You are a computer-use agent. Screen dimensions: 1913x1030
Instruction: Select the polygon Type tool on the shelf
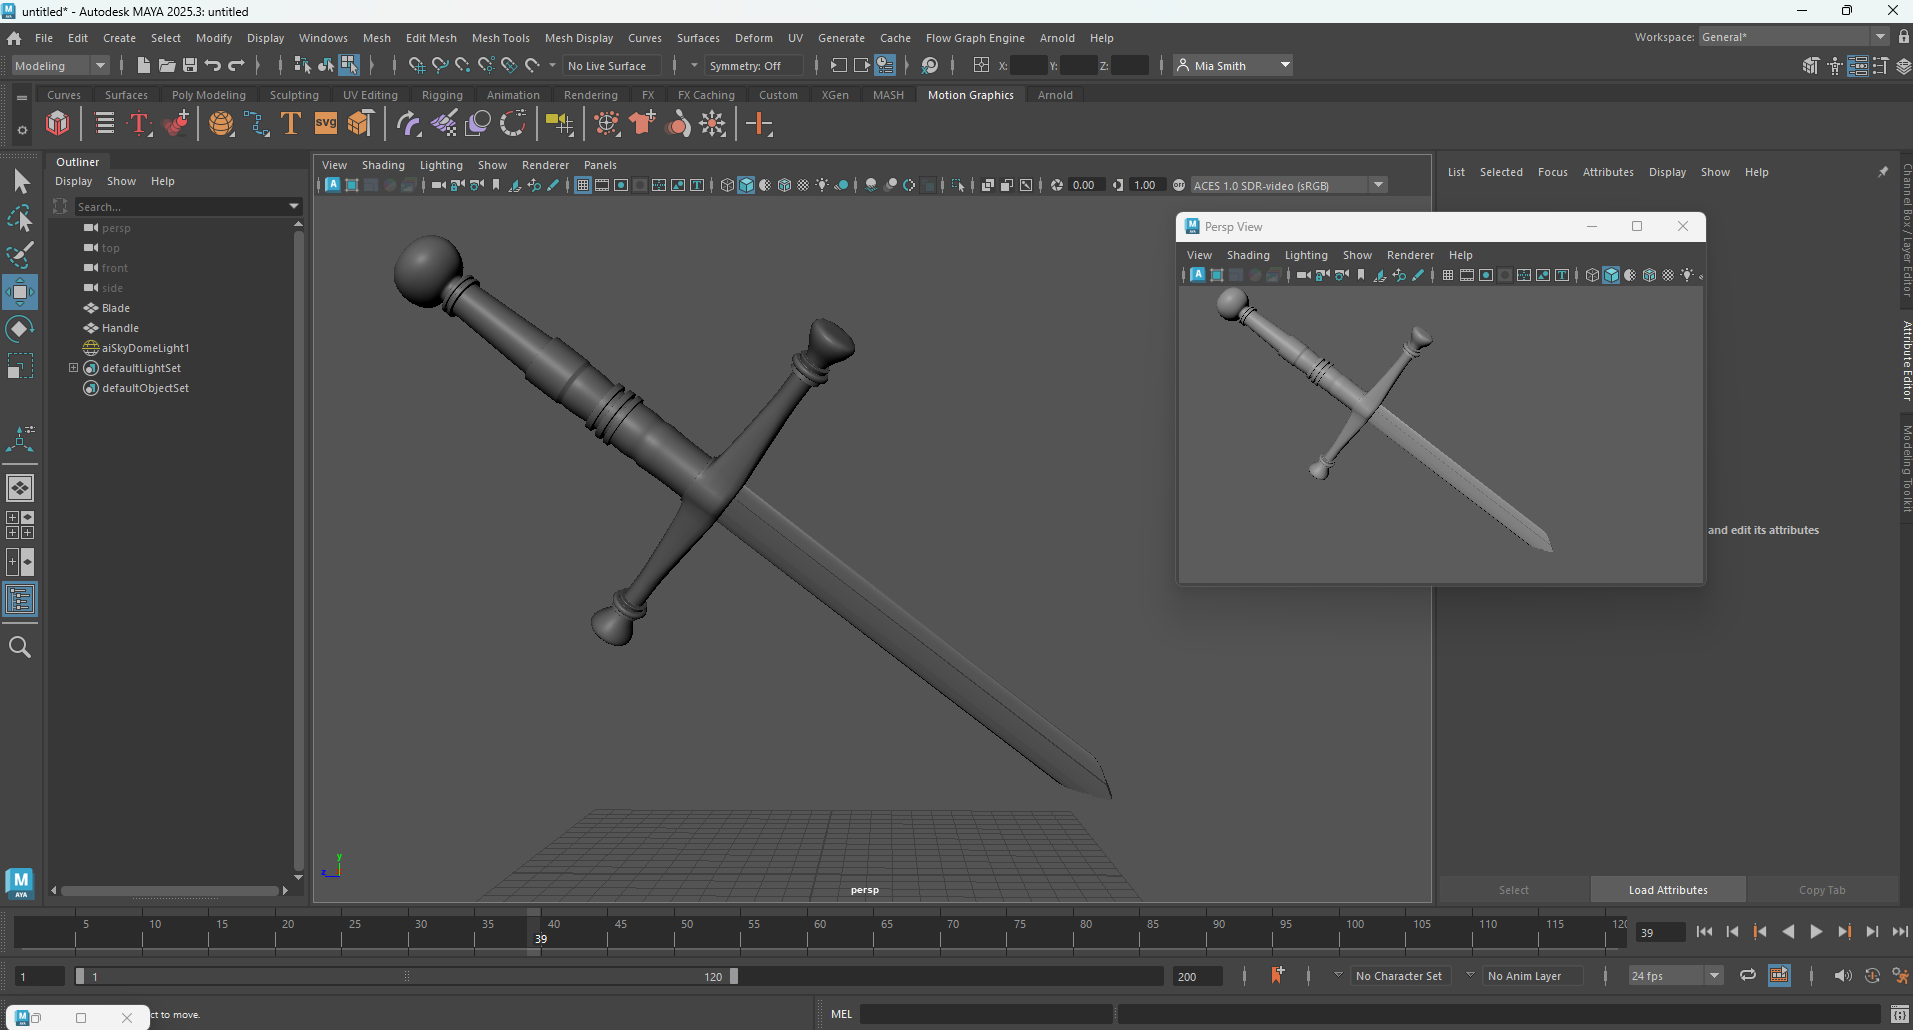tap(291, 123)
